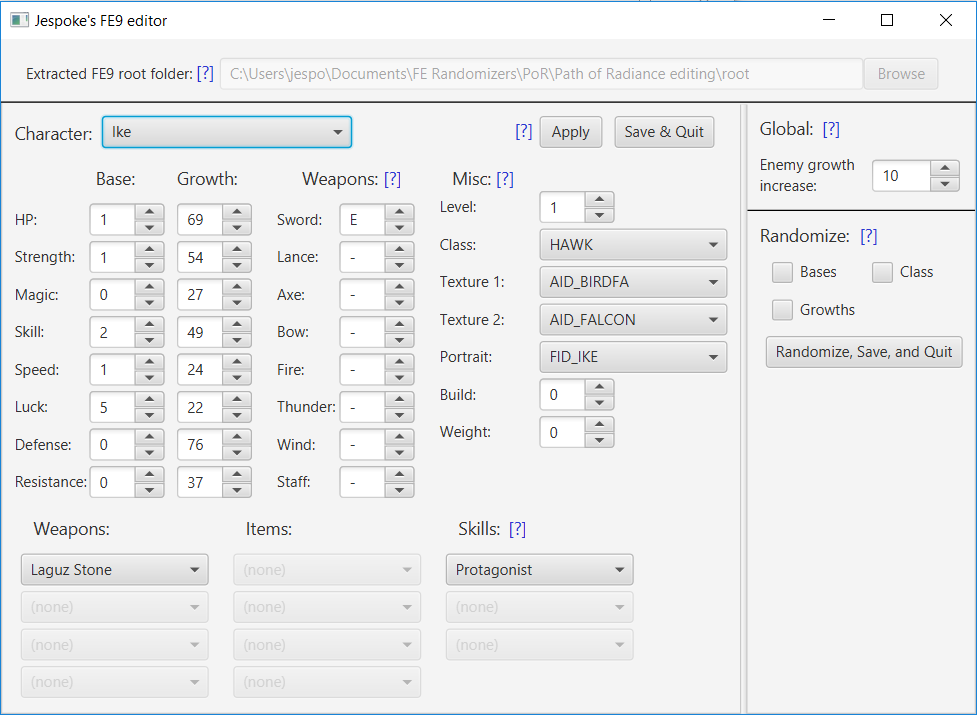Increase Enemy growth increase value
Viewport: 977px width, 715px height.
[945, 168]
